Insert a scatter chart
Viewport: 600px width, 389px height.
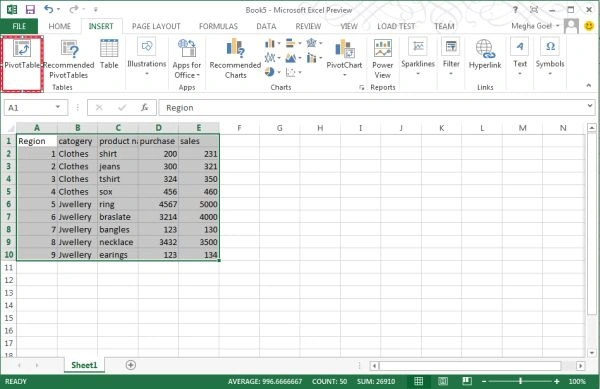293,72
